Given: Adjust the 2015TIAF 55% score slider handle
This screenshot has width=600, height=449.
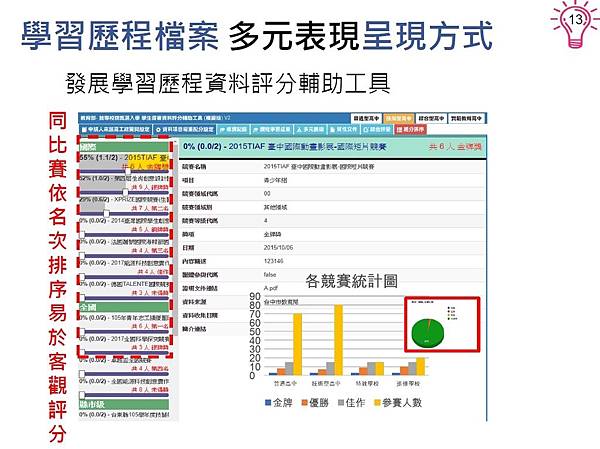Looking at the screenshot, I should (128, 171).
